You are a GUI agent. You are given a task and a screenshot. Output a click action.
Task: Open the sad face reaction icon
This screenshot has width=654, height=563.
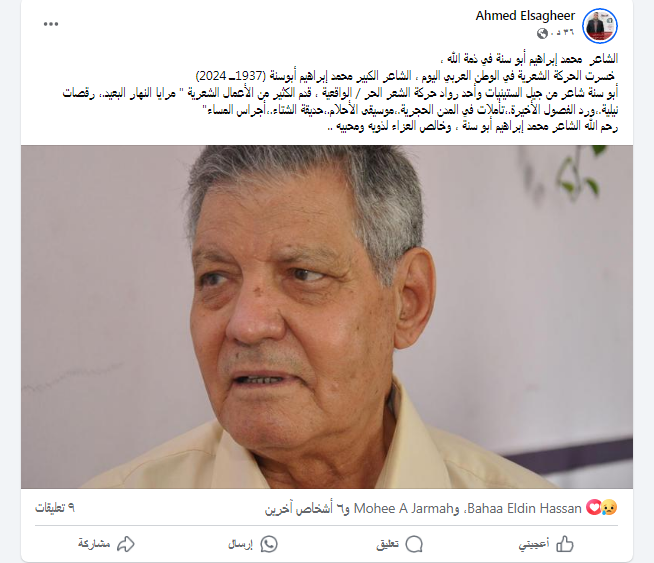coord(609,508)
